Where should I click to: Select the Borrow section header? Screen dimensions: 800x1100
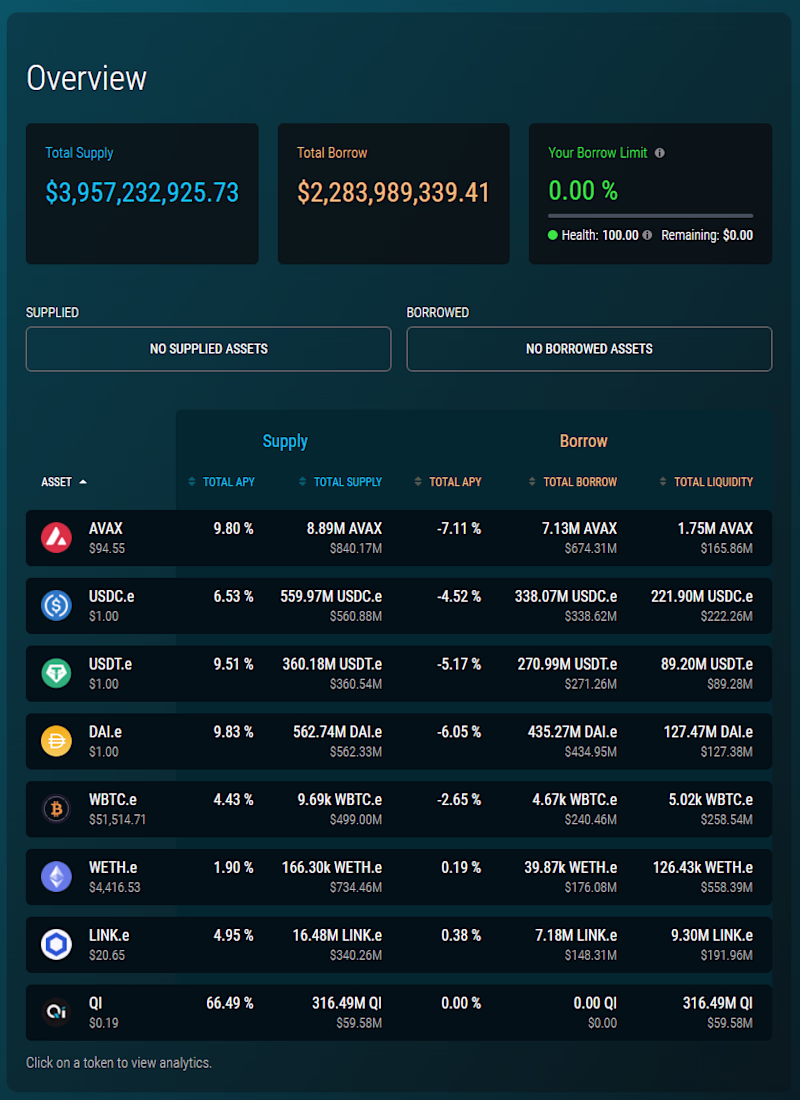(583, 441)
